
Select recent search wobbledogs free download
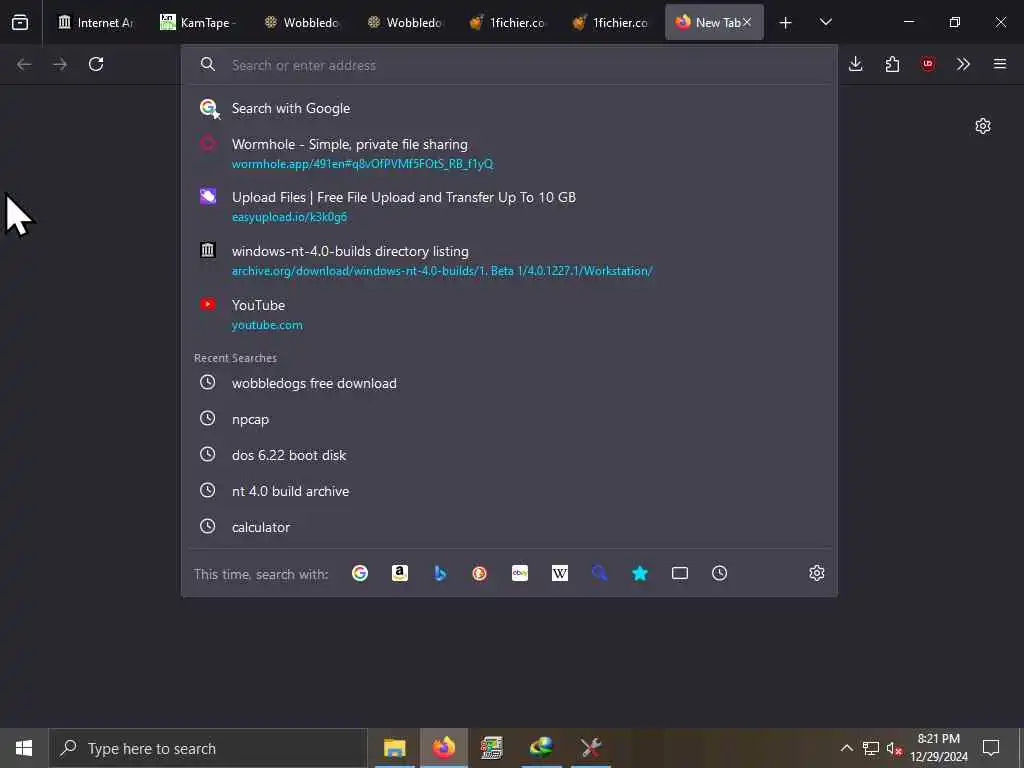[x=509, y=383]
